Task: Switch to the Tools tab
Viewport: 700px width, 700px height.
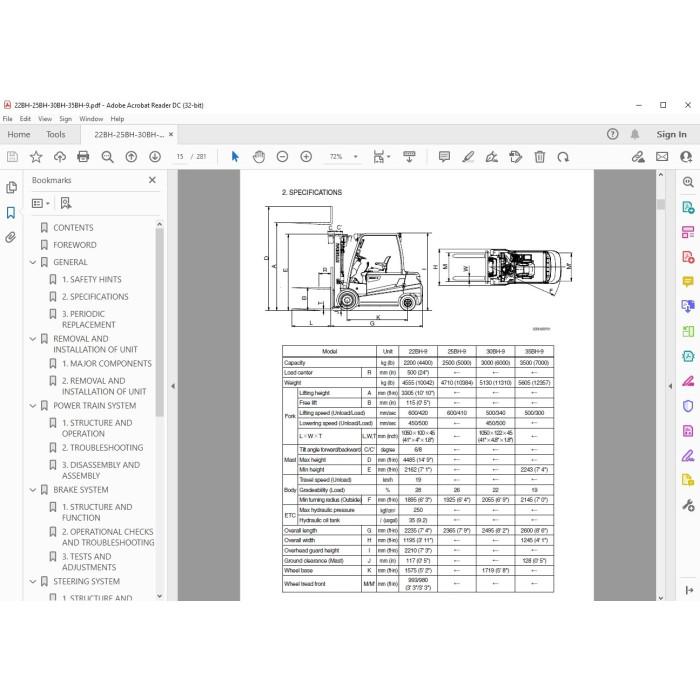Action: 56,134
